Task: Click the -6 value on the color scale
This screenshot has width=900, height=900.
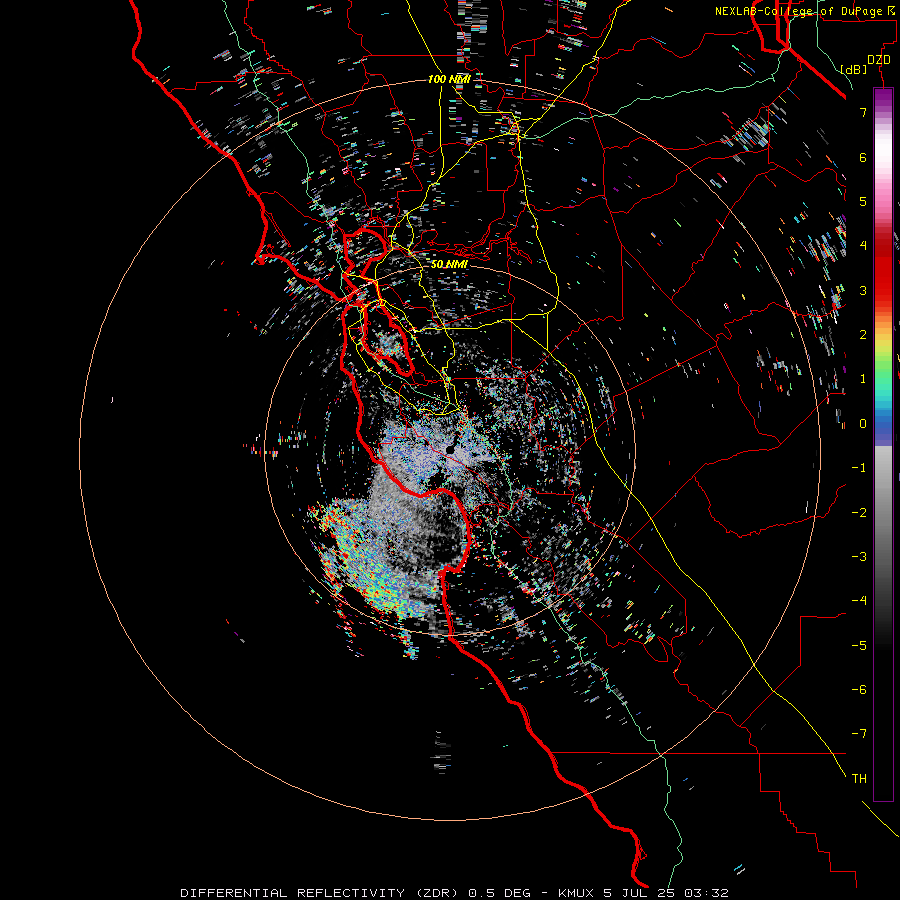Action: point(859,690)
